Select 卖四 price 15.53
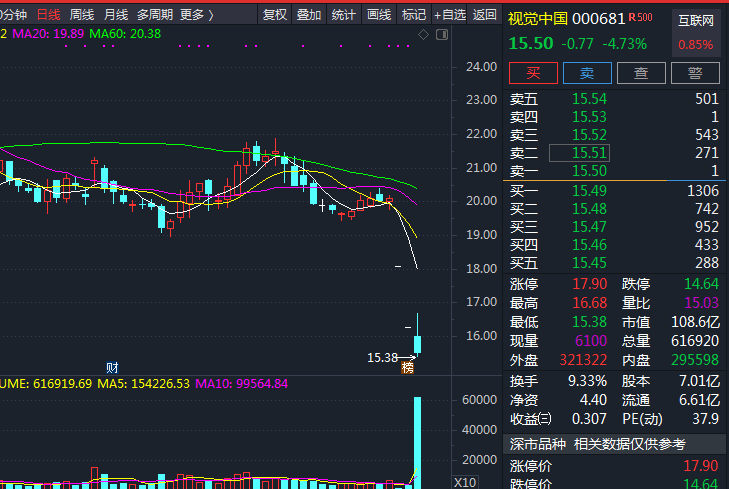 tap(589, 117)
